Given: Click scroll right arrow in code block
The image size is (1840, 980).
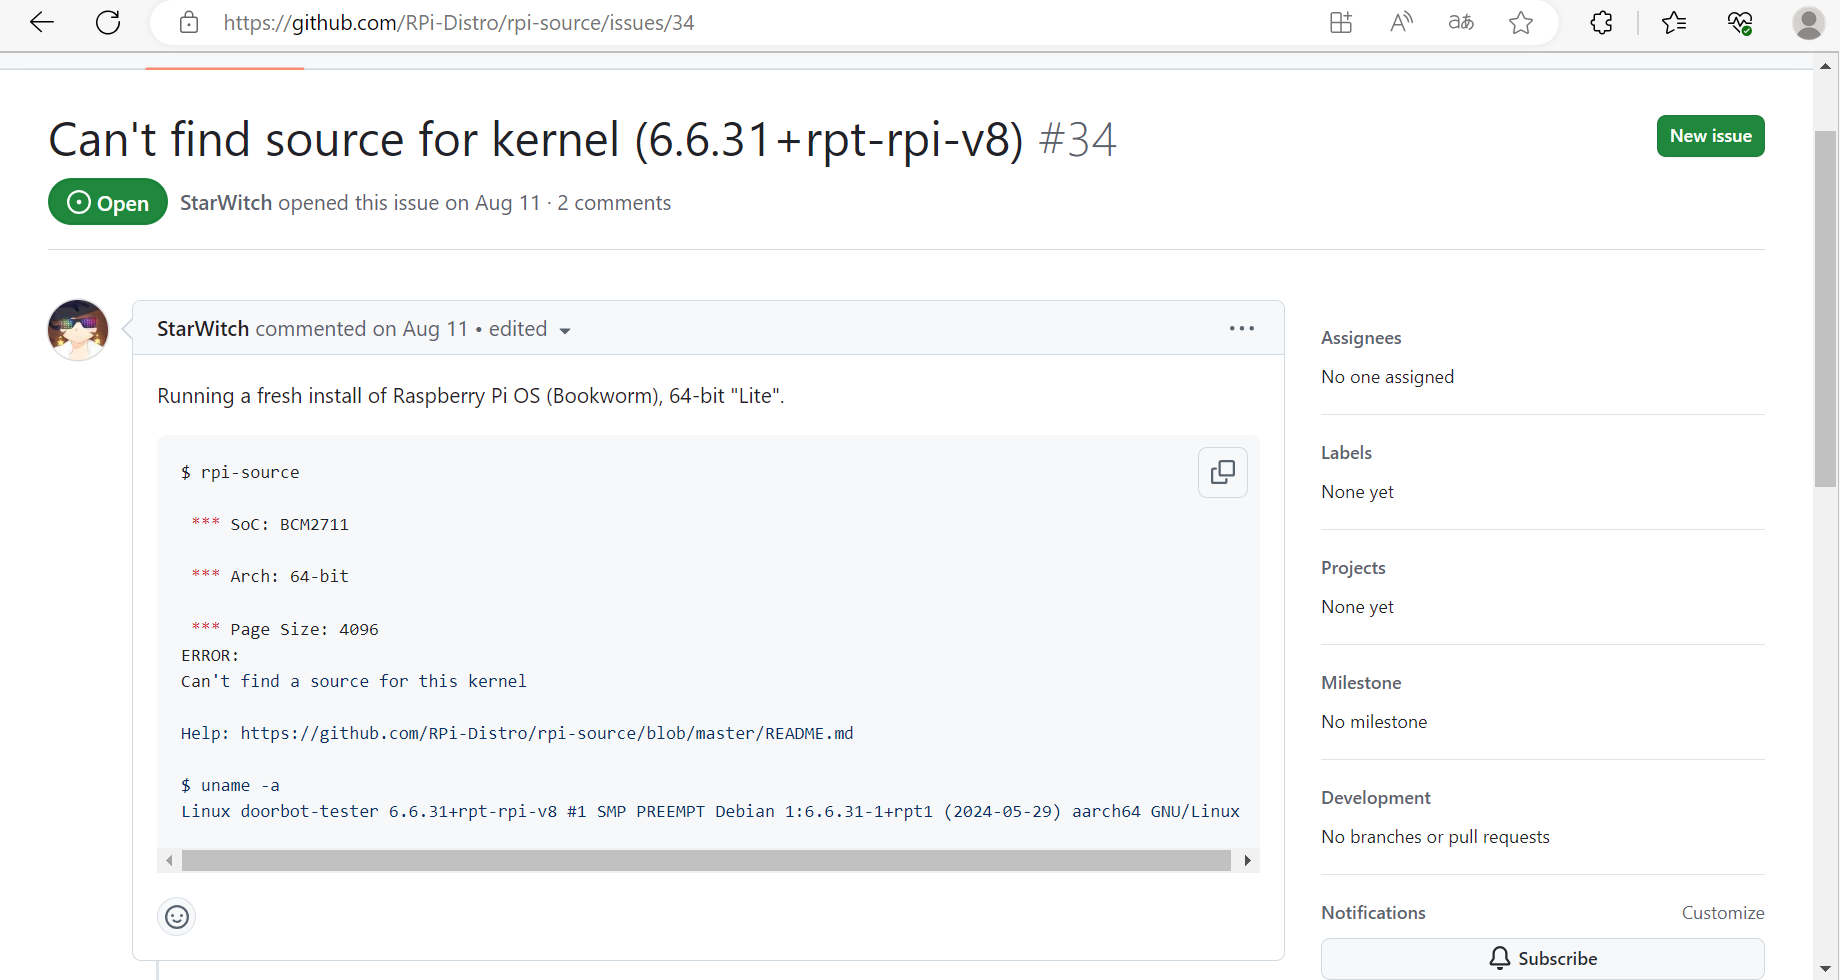Looking at the screenshot, I should click(x=1247, y=861).
